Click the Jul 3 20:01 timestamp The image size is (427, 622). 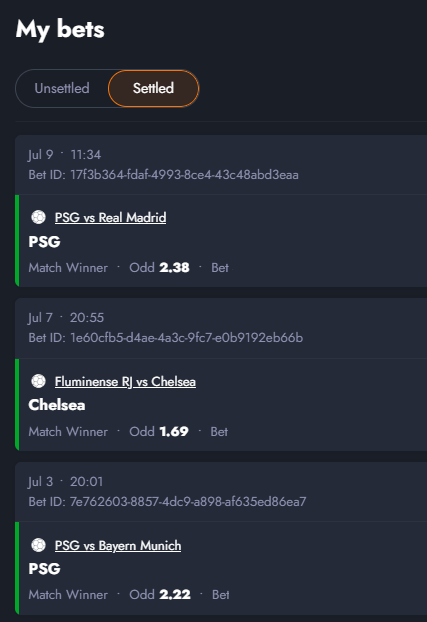coord(65,482)
